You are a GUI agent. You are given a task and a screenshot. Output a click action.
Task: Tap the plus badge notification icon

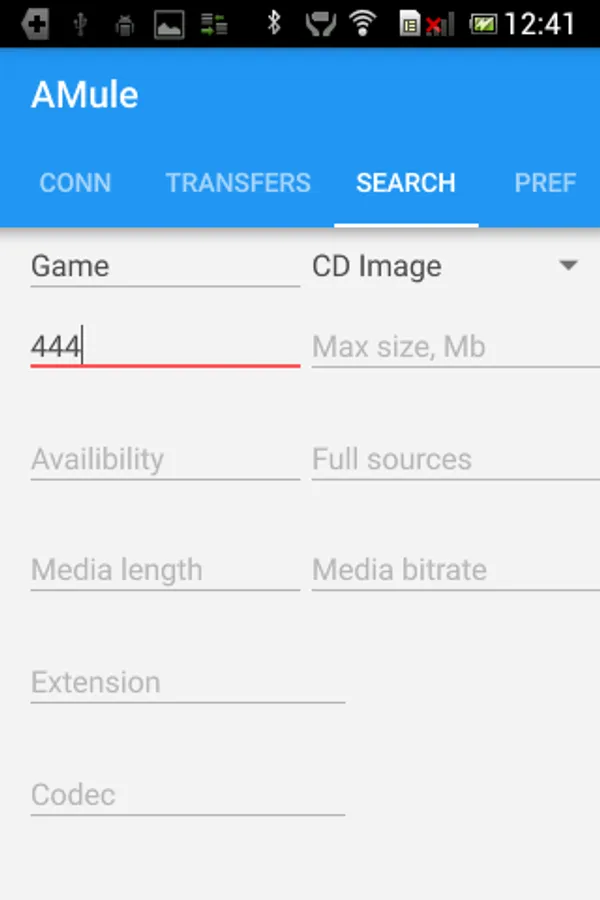(35, 25)
